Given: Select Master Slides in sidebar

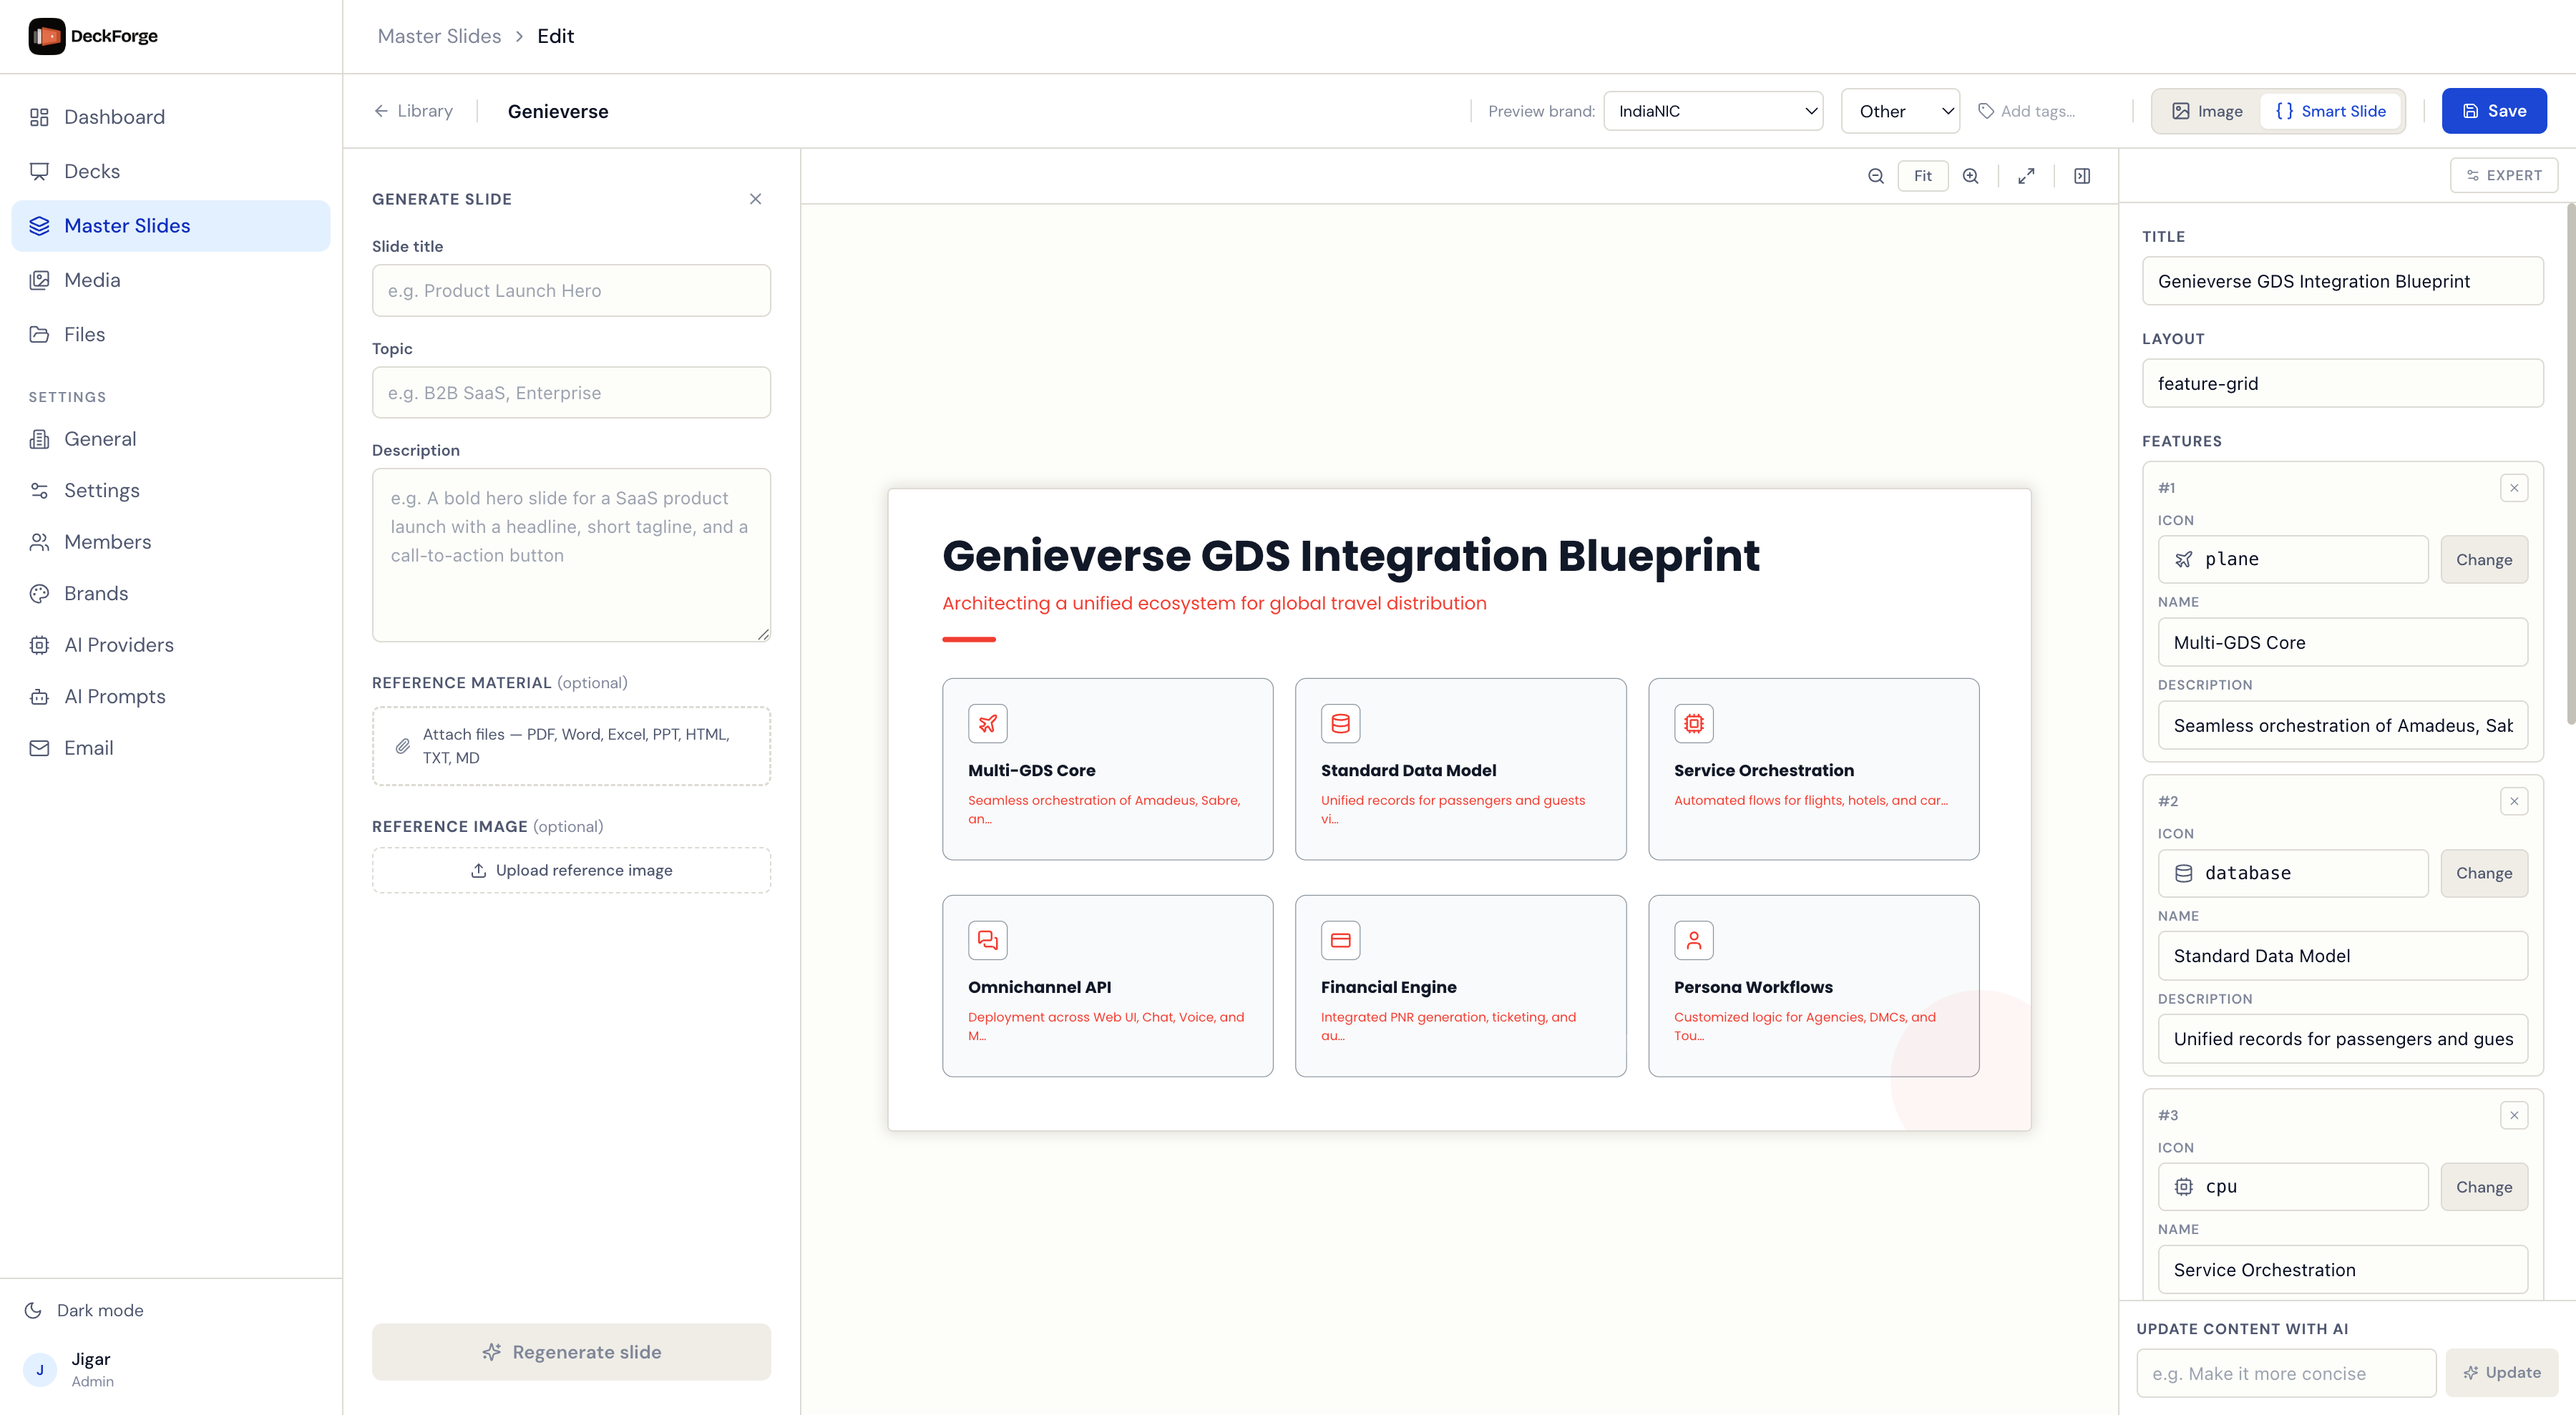Looking at the screenshot, I should pos(170,226).
